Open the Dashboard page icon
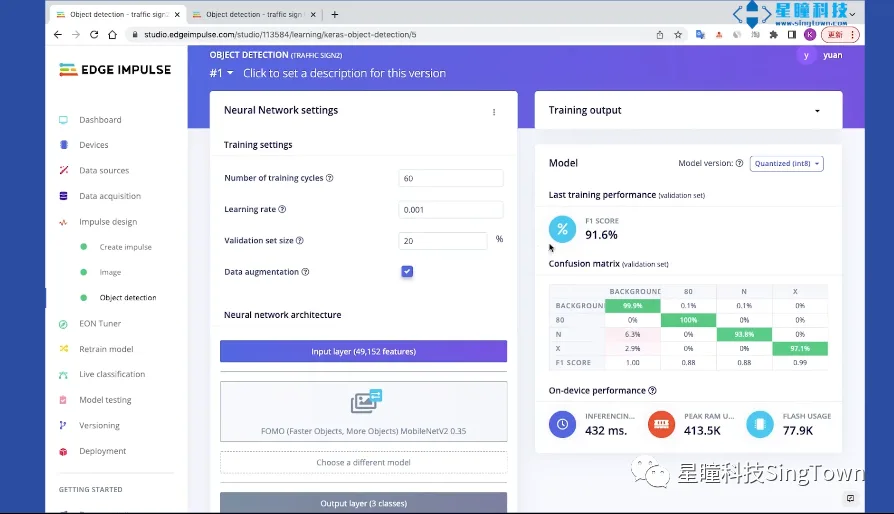 tap(63, 120)
